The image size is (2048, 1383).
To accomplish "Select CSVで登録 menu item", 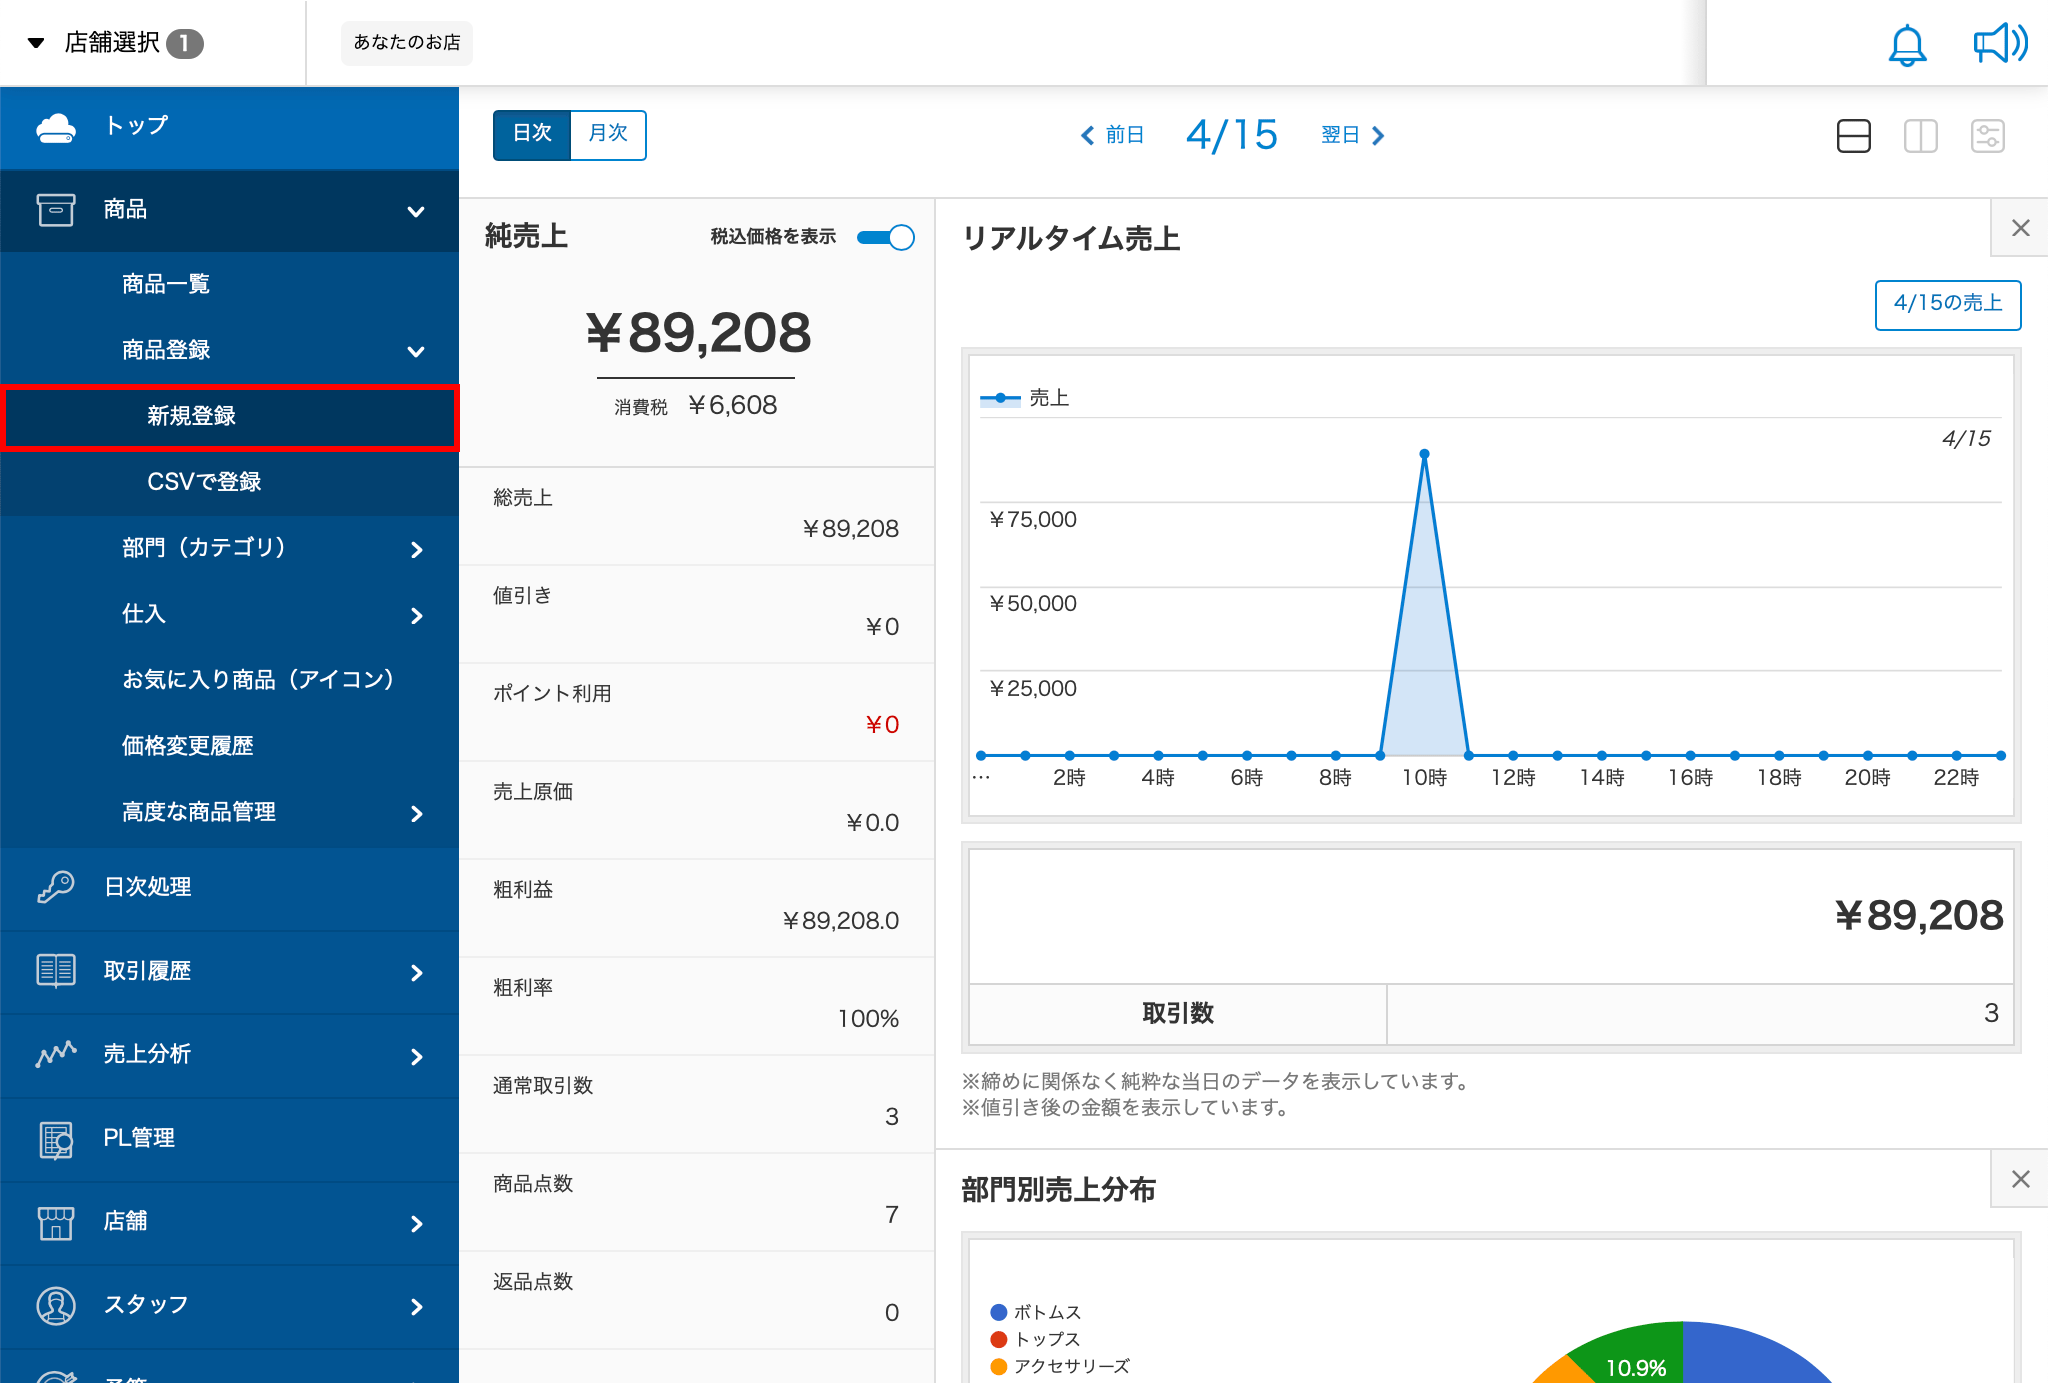I will (204, 482).
